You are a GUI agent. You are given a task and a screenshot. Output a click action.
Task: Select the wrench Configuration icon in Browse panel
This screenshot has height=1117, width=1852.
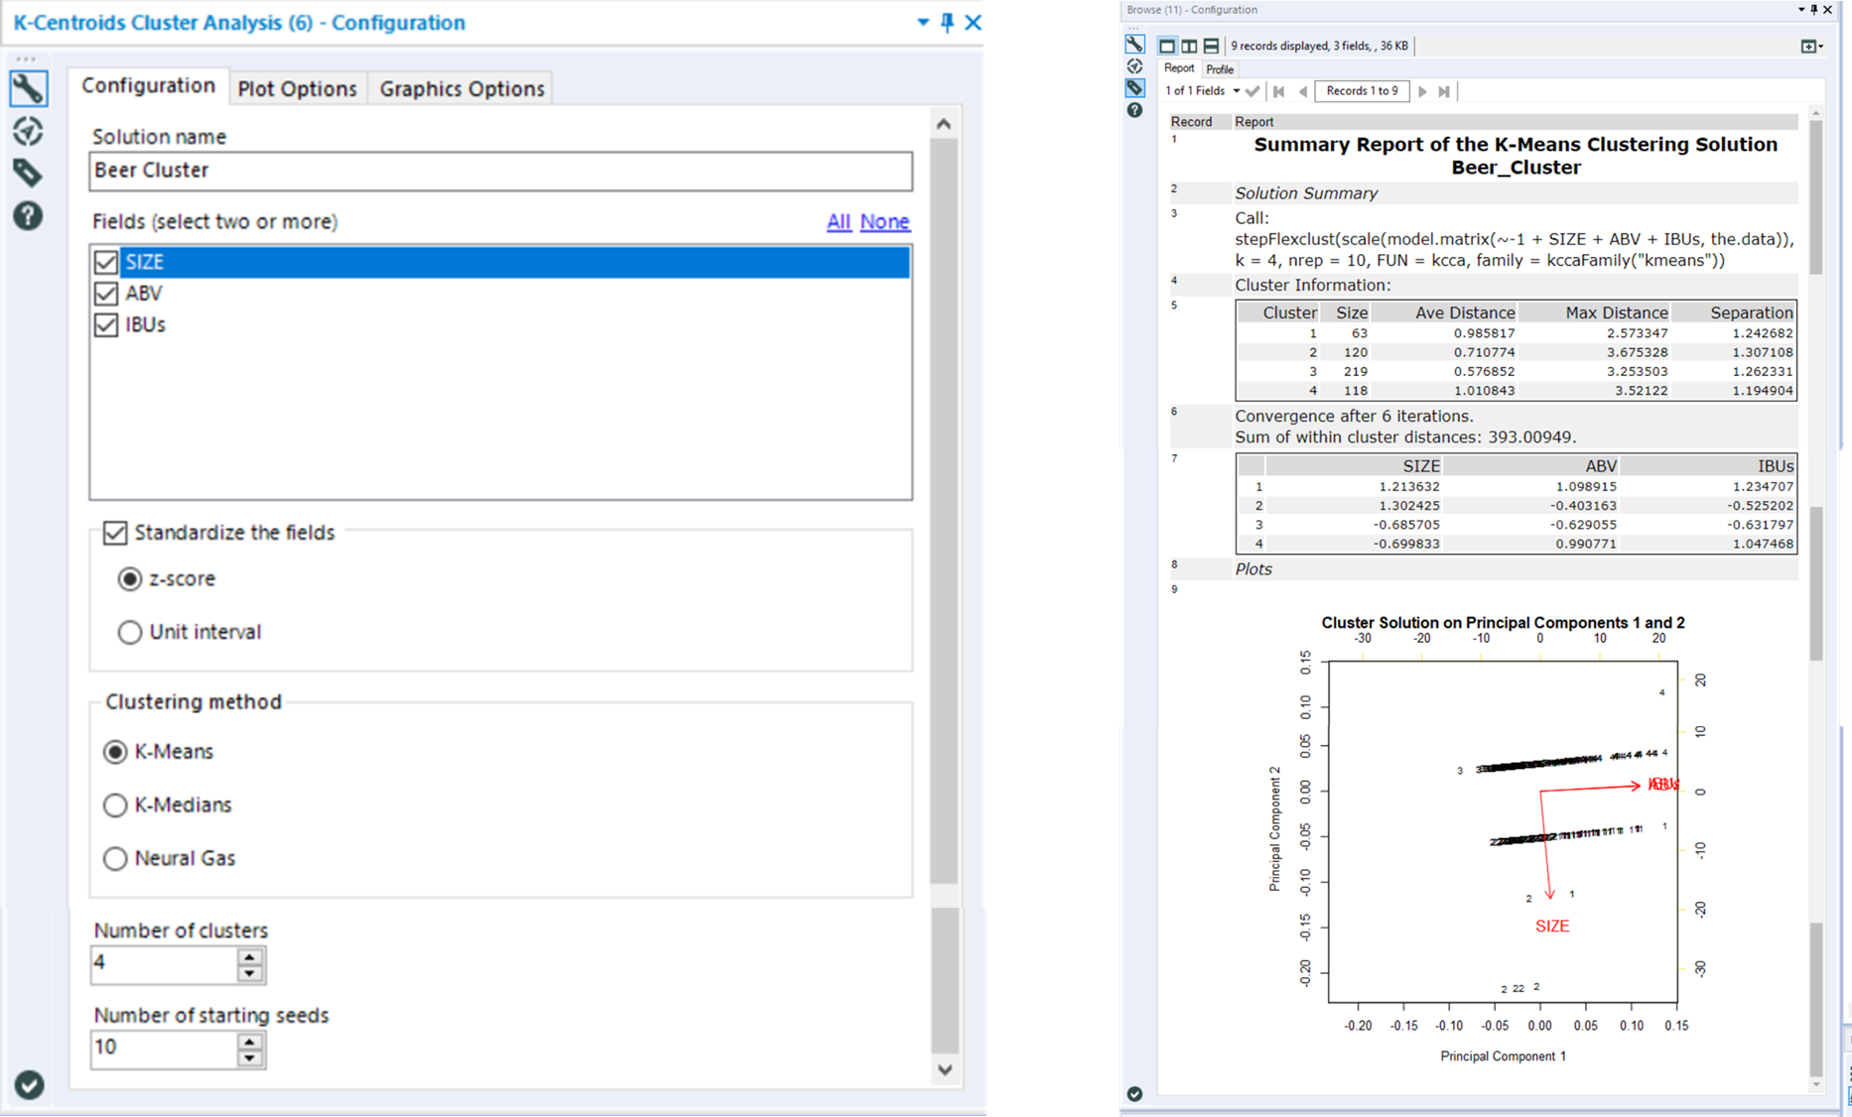point(1135,45)
